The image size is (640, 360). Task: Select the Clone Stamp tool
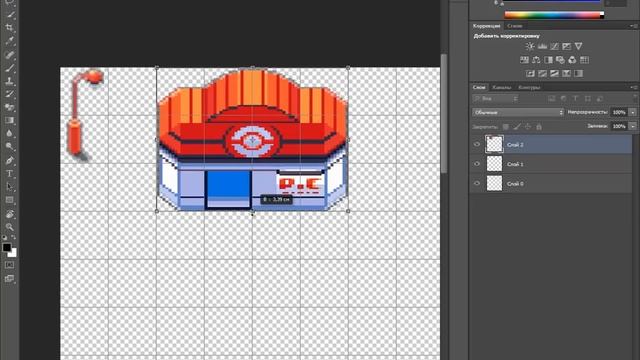10,81
